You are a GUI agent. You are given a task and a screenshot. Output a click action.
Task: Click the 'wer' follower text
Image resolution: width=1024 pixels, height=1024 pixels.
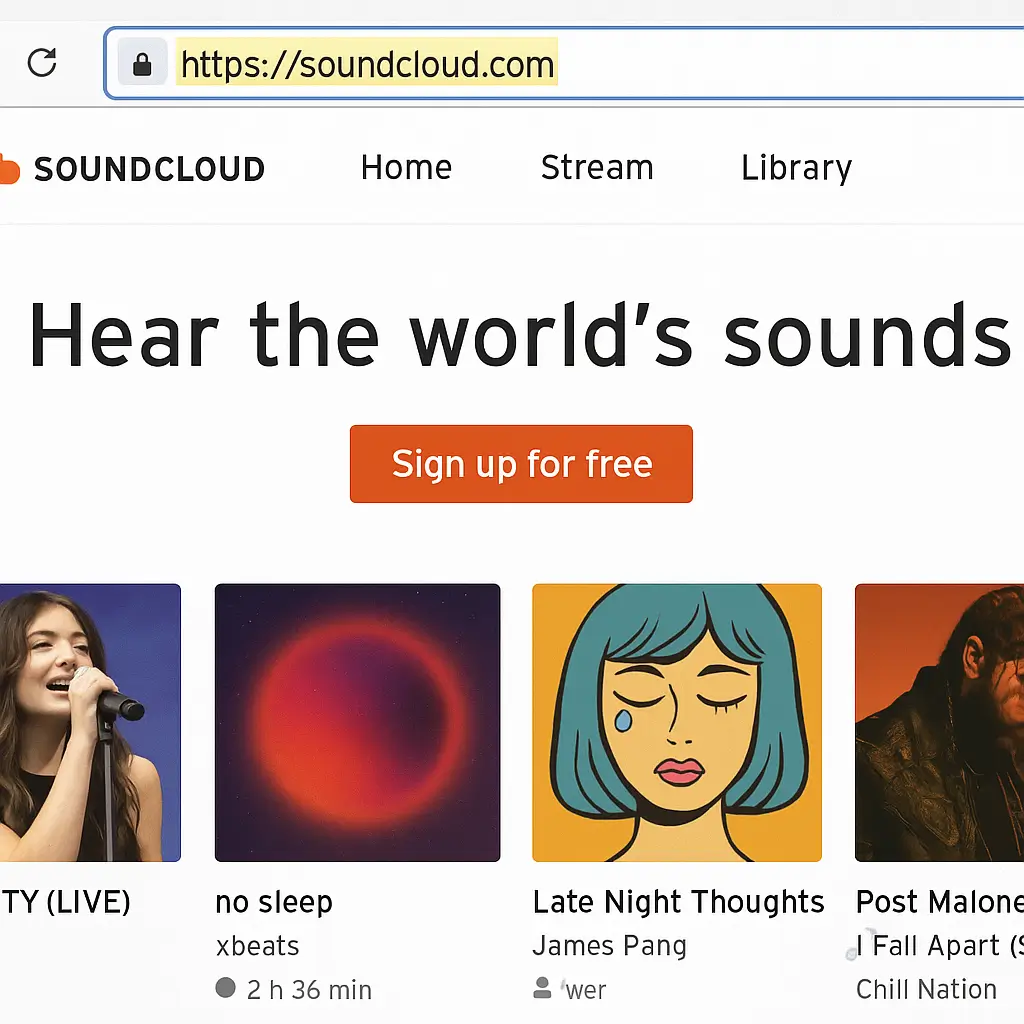(584, 990)
